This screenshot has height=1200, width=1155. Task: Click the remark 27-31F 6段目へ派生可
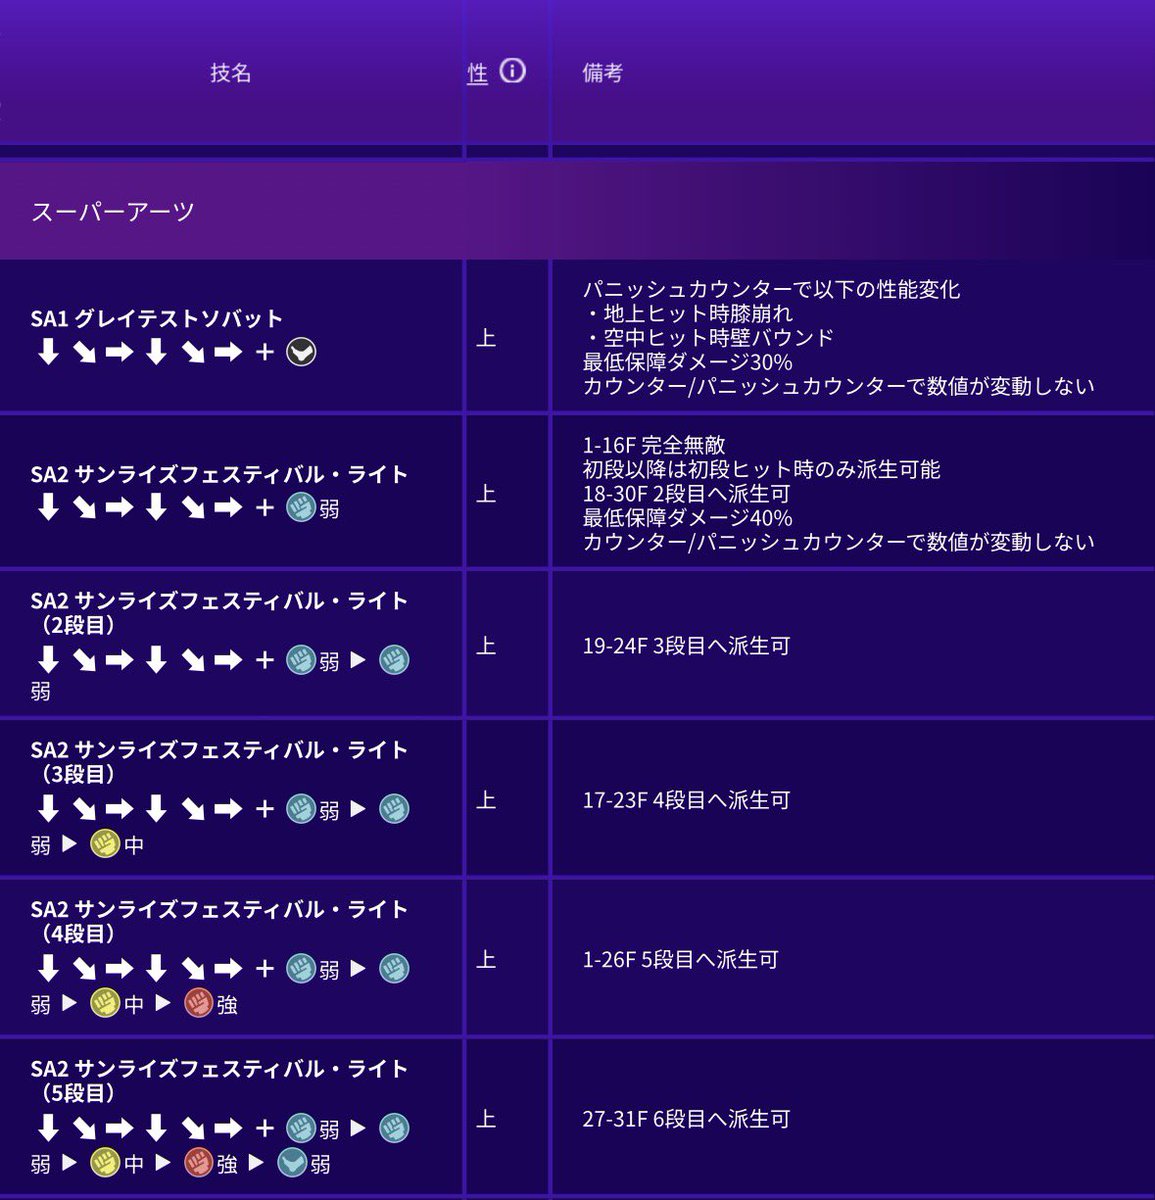click(686, 1119)
